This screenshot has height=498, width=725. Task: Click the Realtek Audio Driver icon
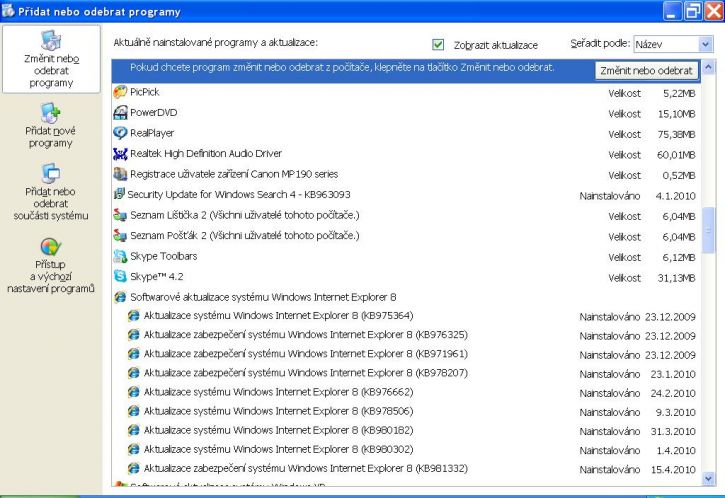[120, 154]
